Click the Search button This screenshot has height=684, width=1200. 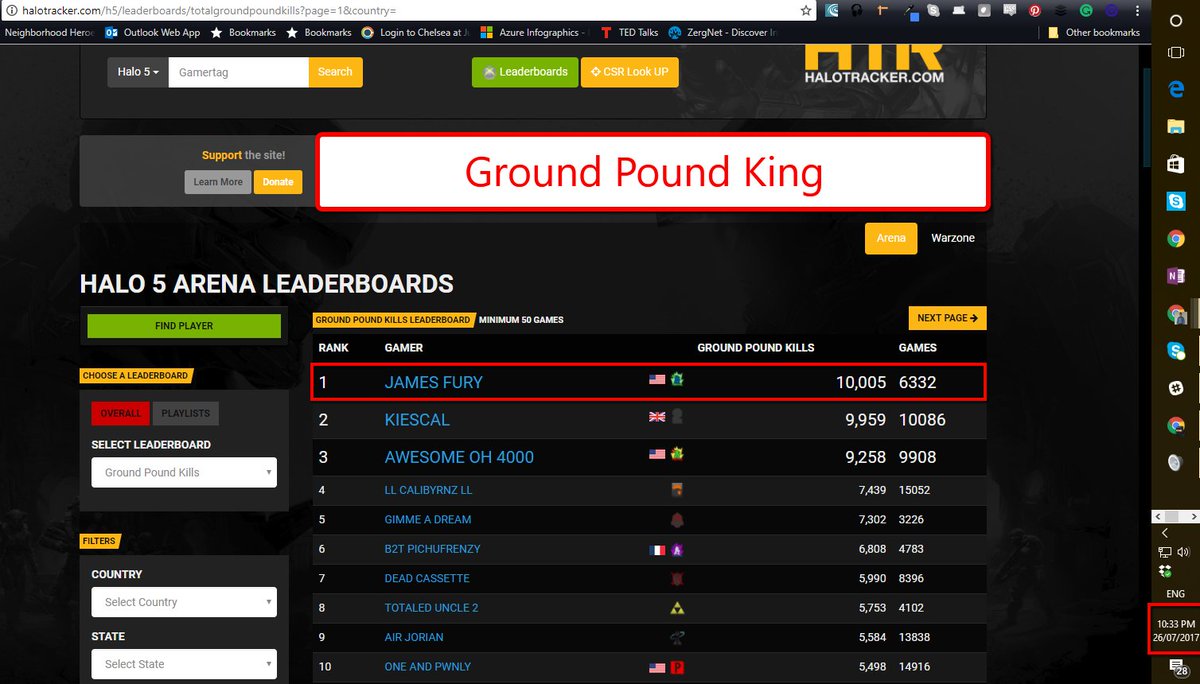pos(335,72)
